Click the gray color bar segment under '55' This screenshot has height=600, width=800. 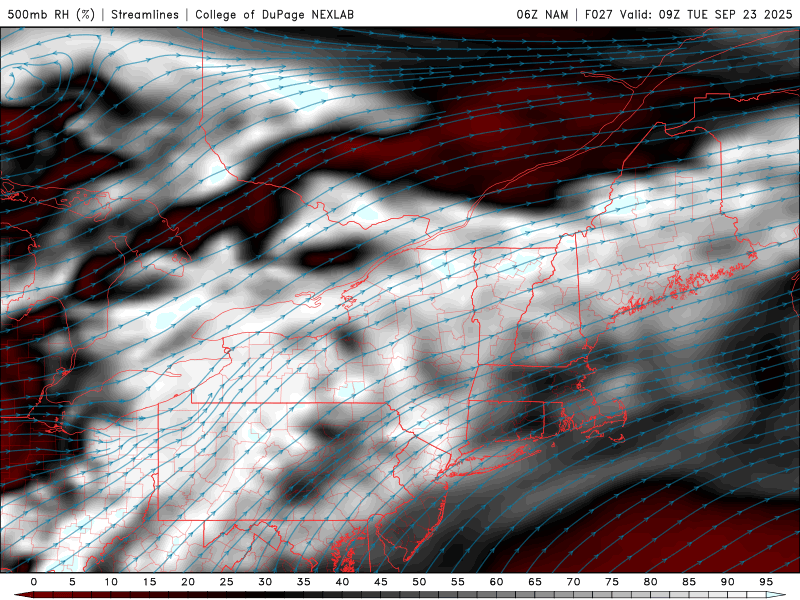(458, 595)
